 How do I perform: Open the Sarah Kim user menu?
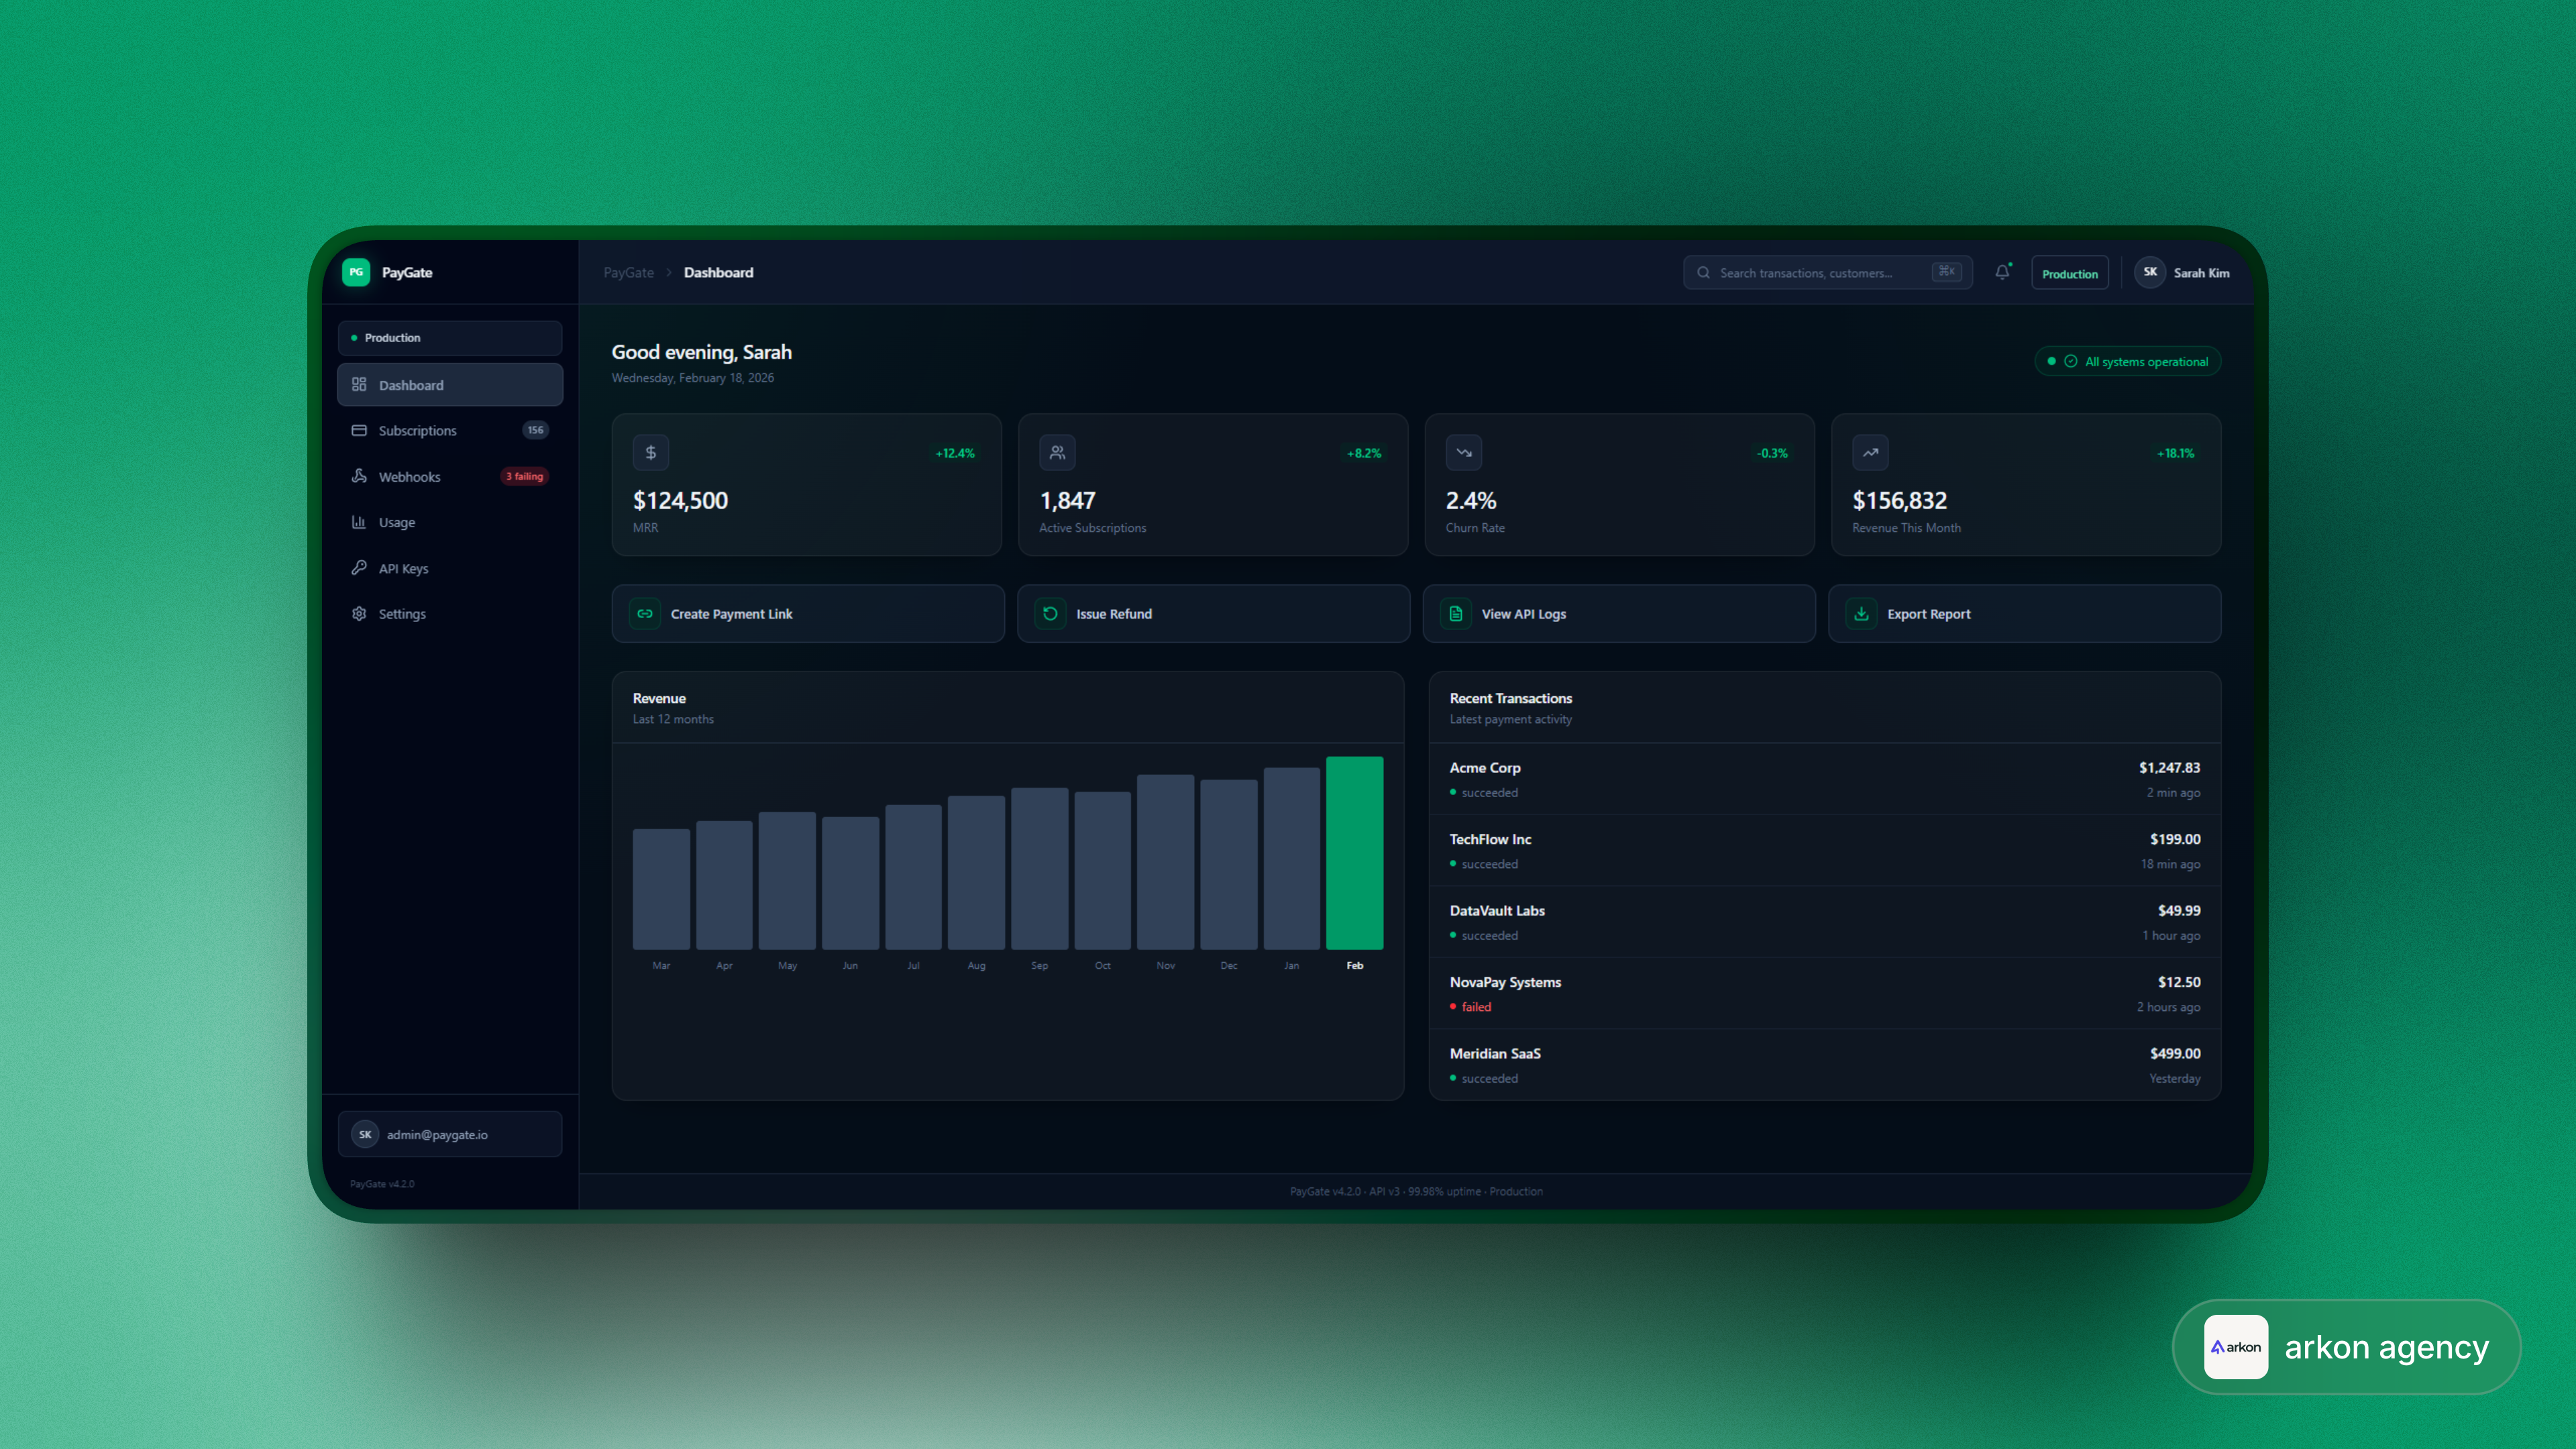click(x=2182, y=272)
